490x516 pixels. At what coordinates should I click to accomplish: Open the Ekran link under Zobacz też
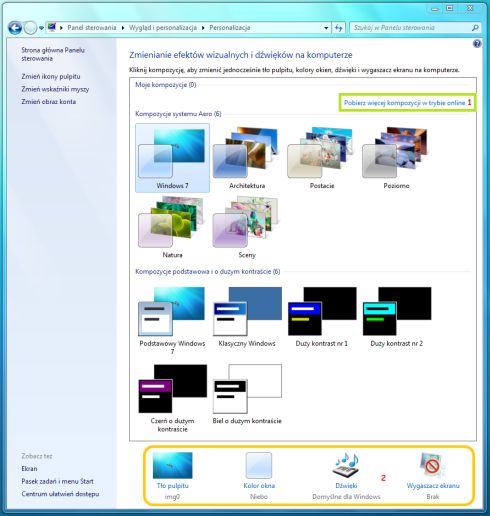tap(29, 468)
